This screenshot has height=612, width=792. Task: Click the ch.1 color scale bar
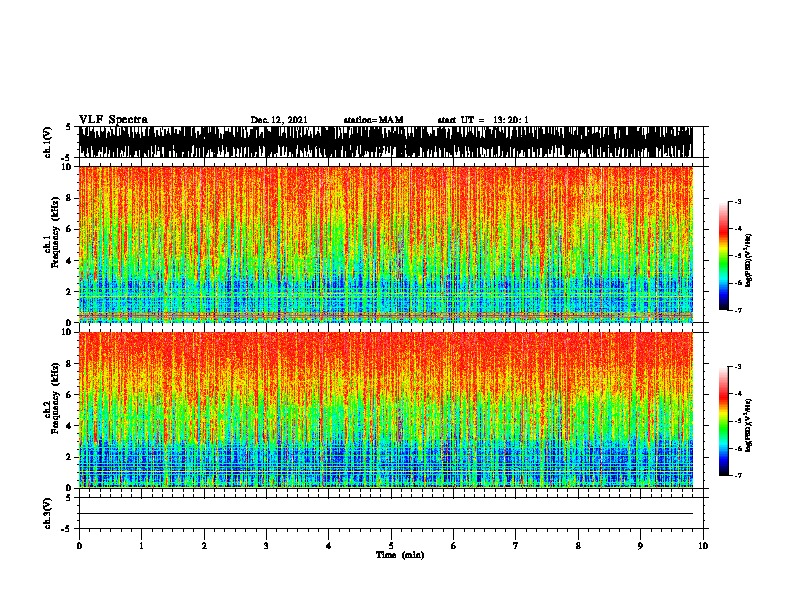pos(723,256)
